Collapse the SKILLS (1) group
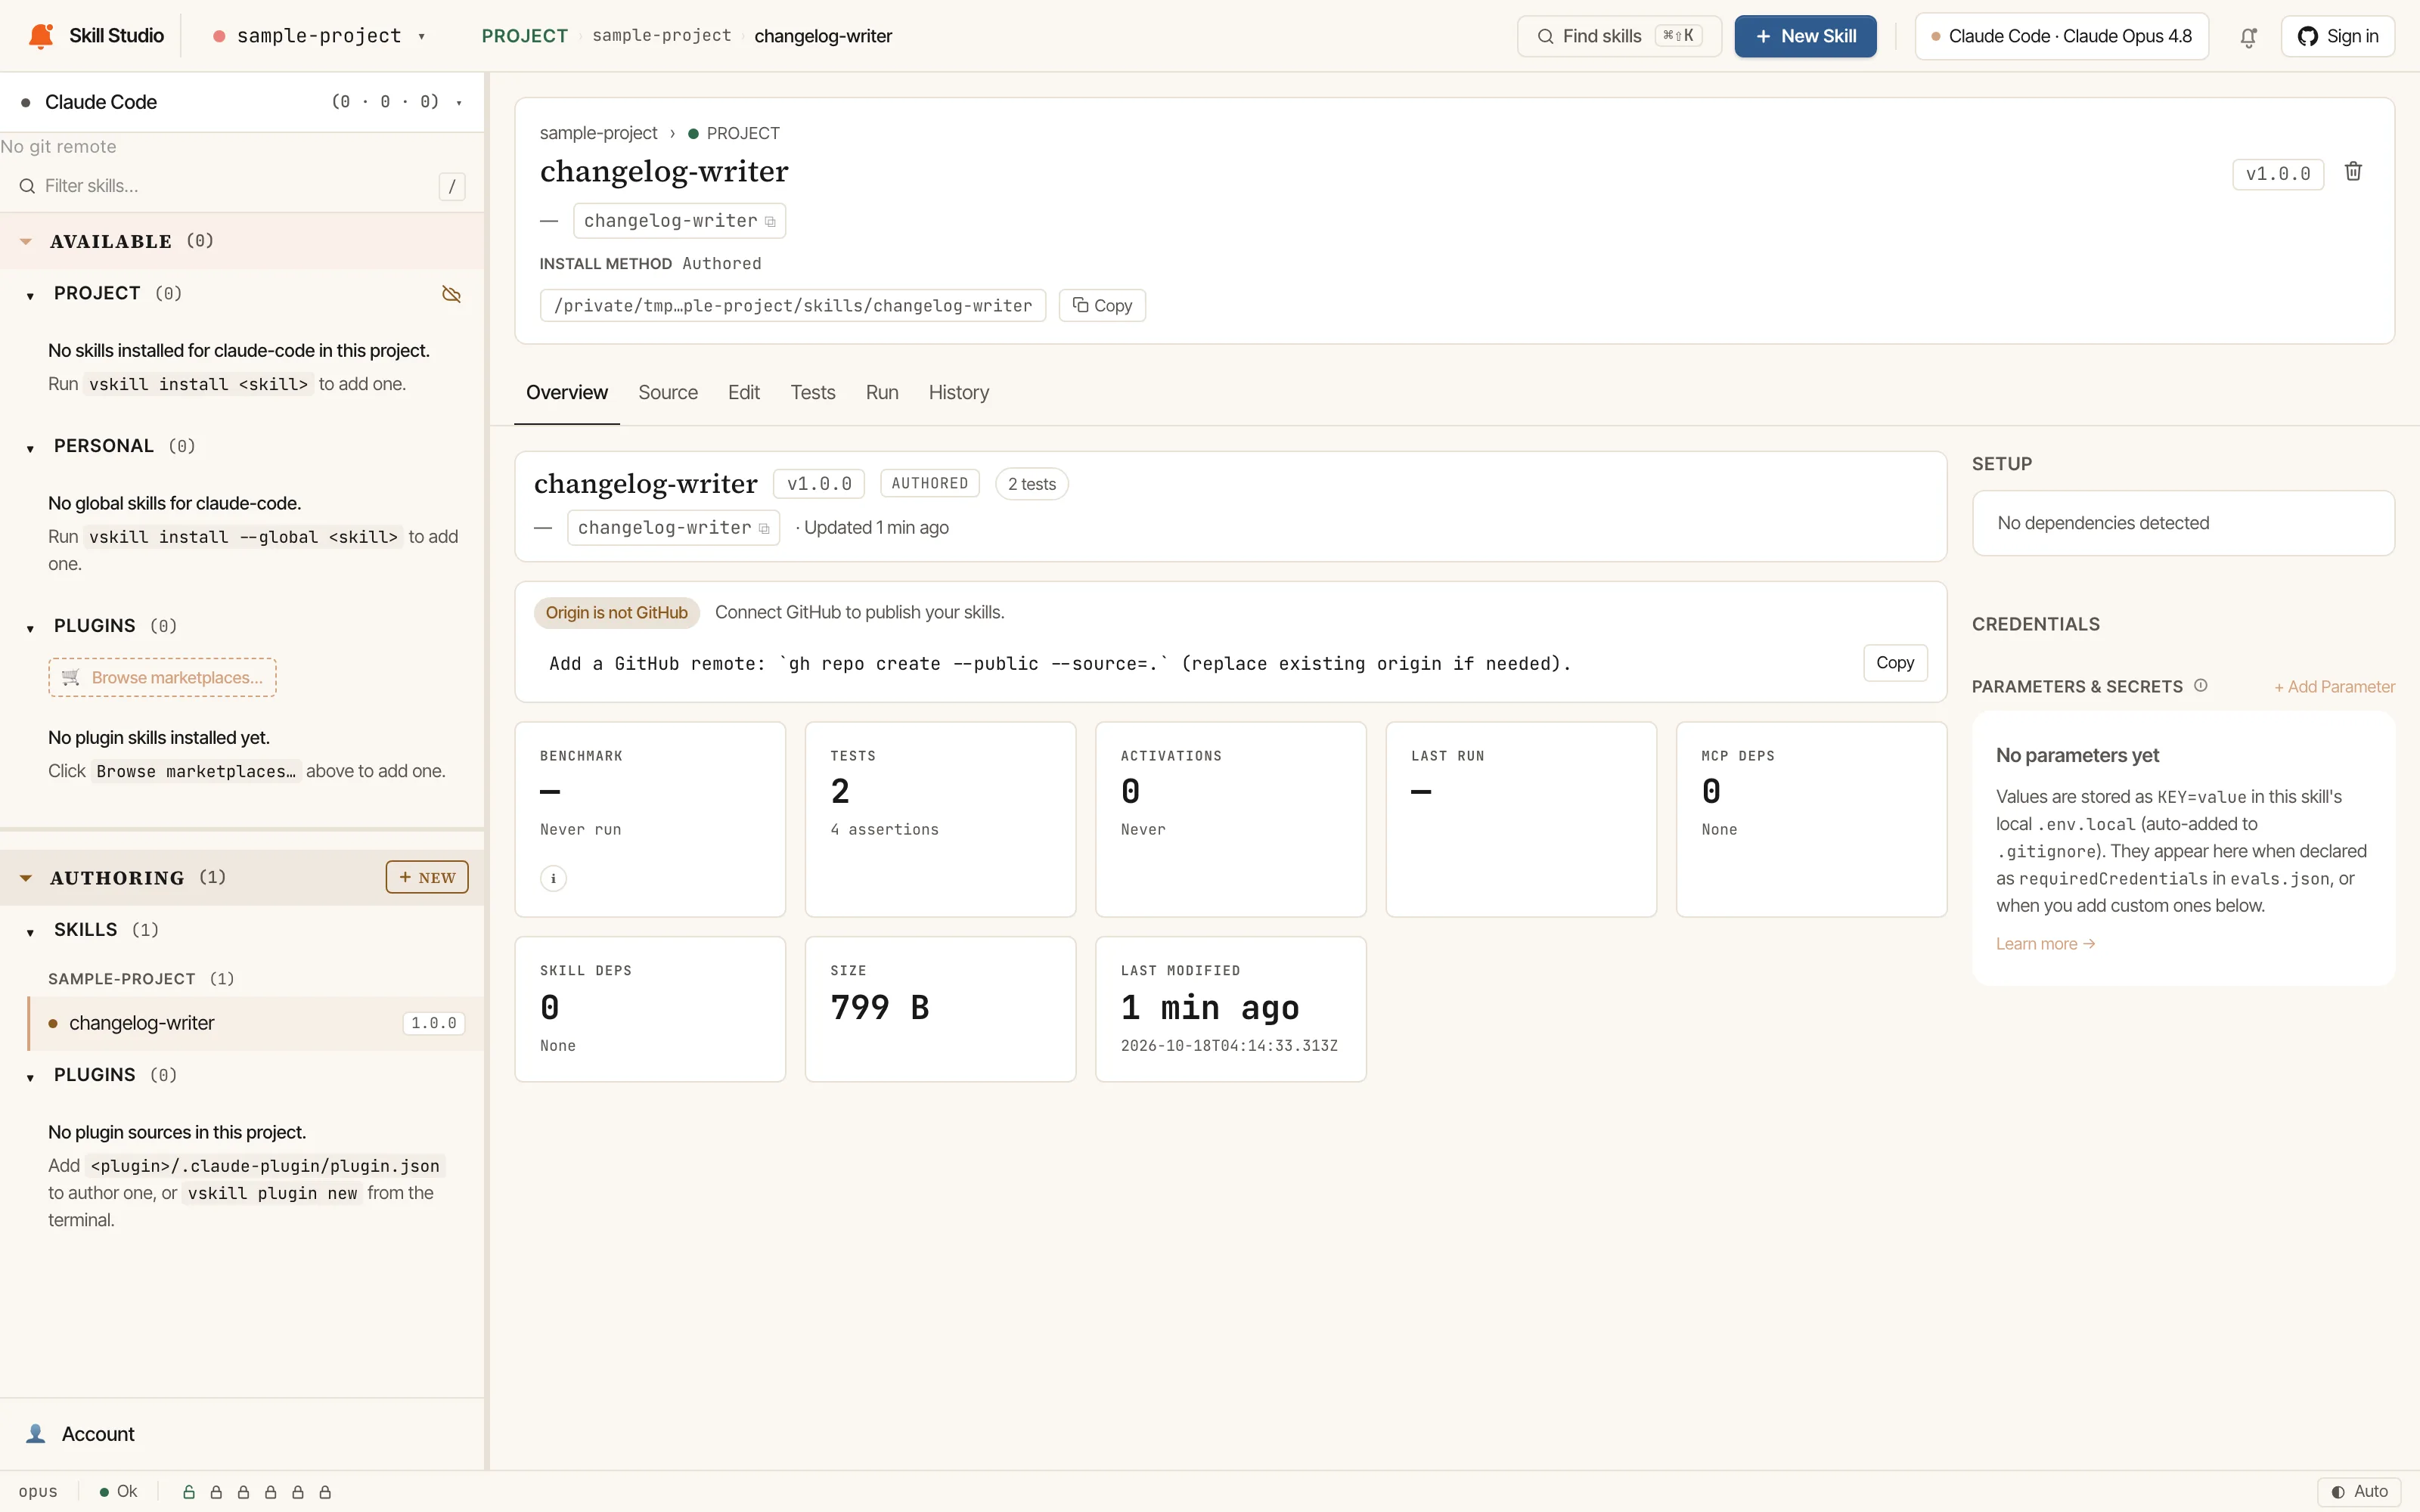 click(30, 932)
